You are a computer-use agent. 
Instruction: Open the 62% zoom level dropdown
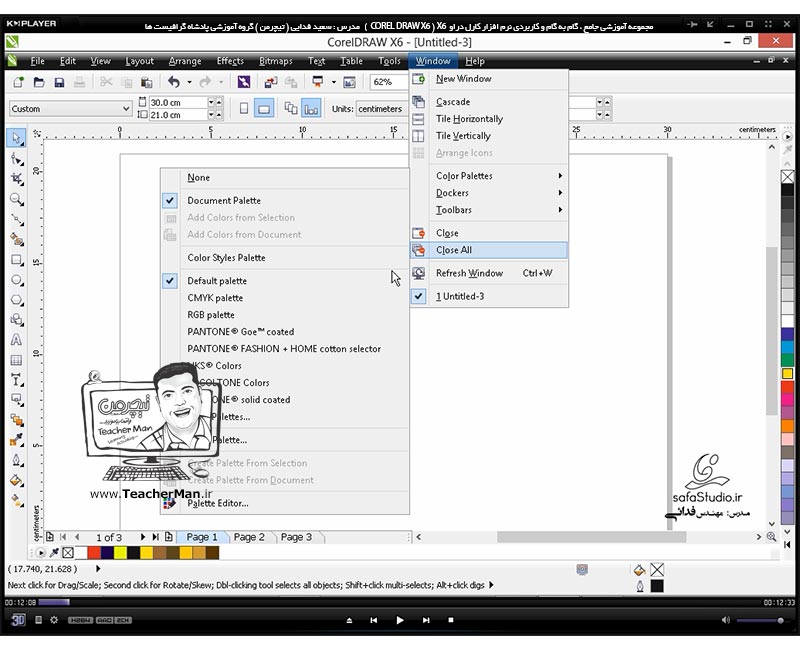tap(389, 82)
